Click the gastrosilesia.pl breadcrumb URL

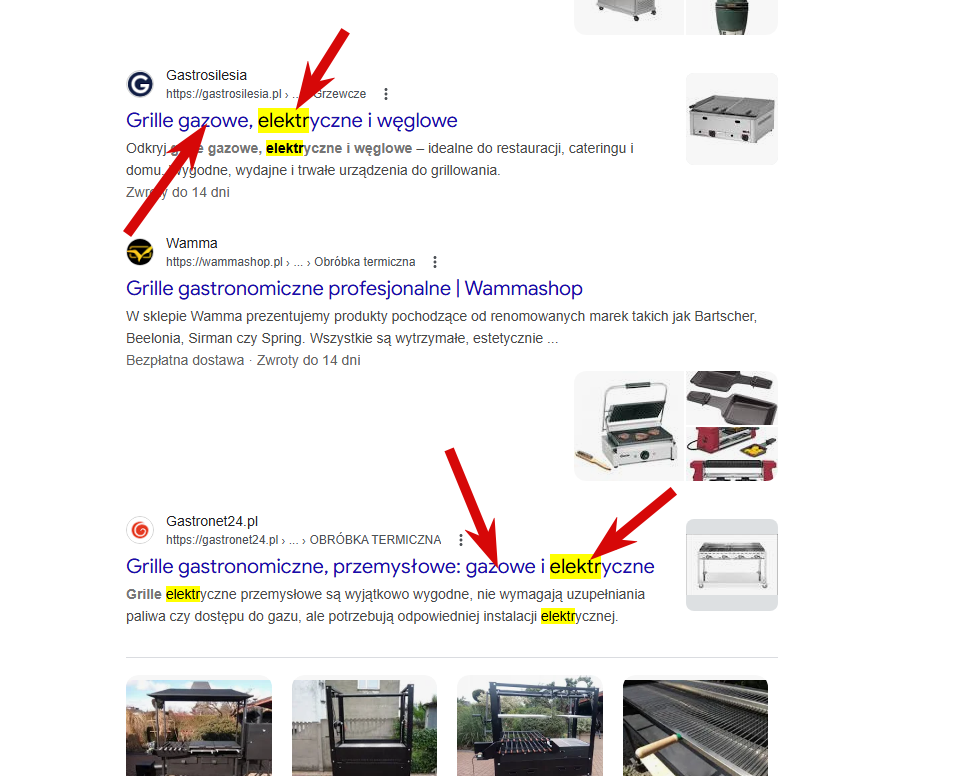pyautogui.click(x=266, y=94)
